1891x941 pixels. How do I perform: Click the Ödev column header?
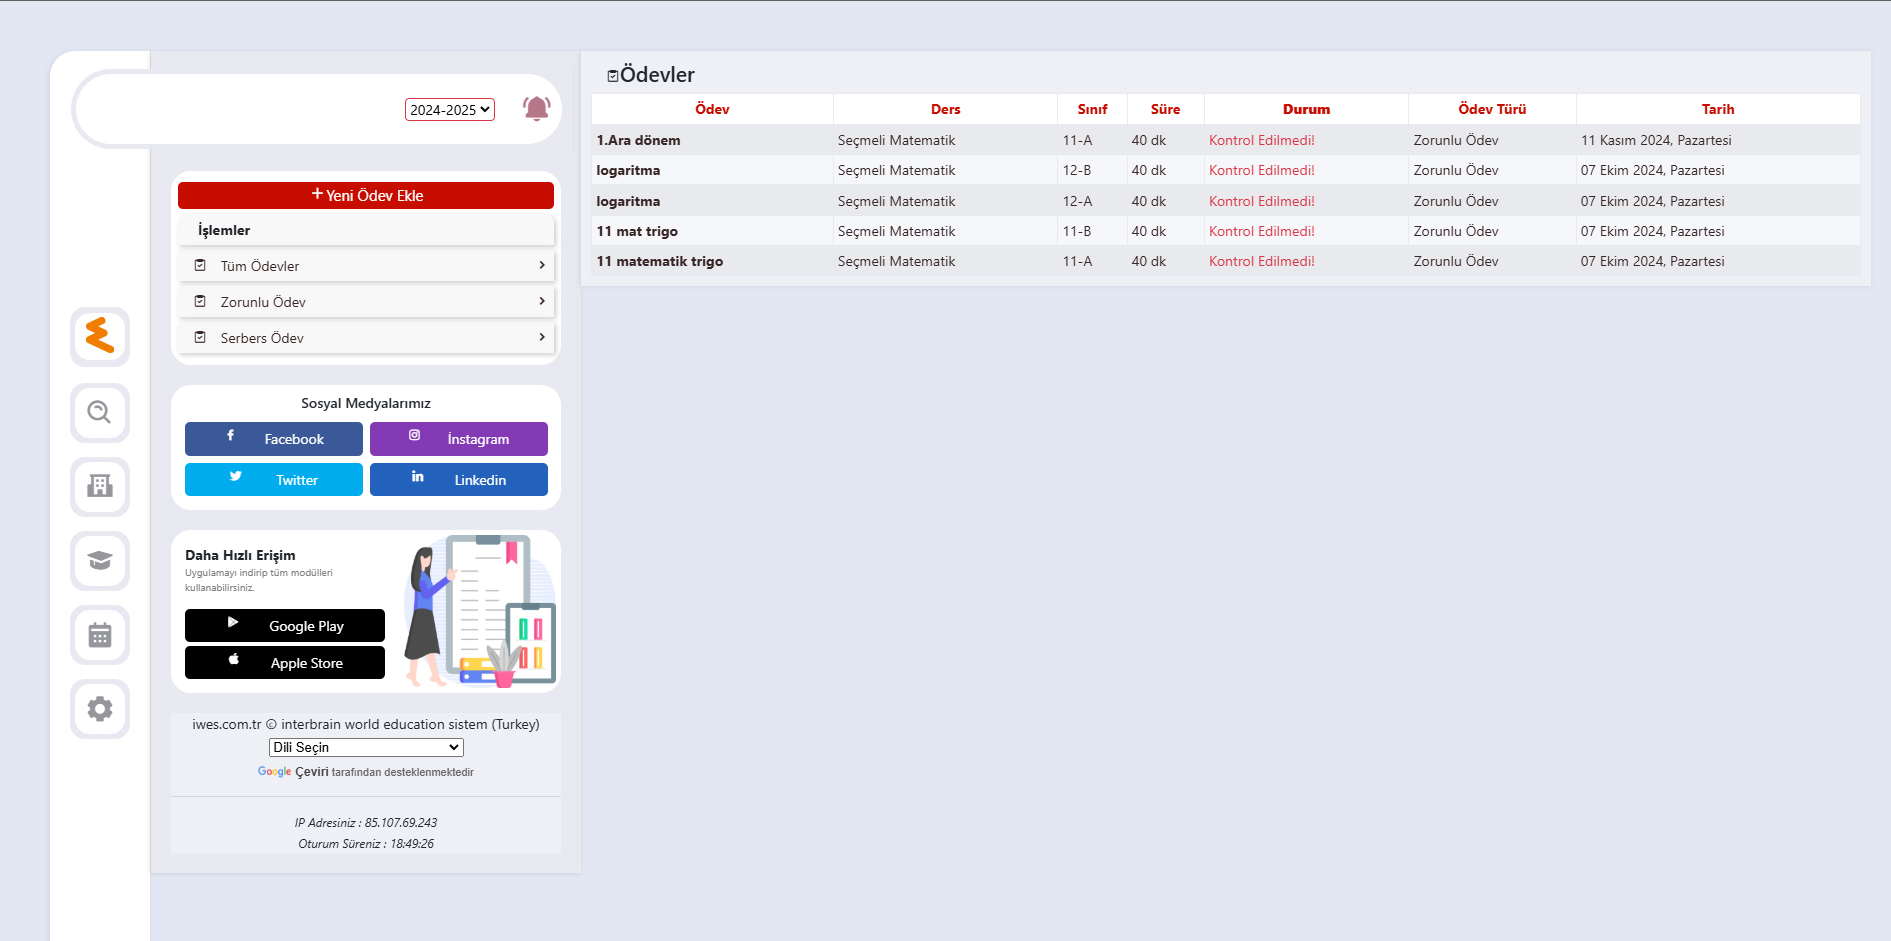coord(712,109)
